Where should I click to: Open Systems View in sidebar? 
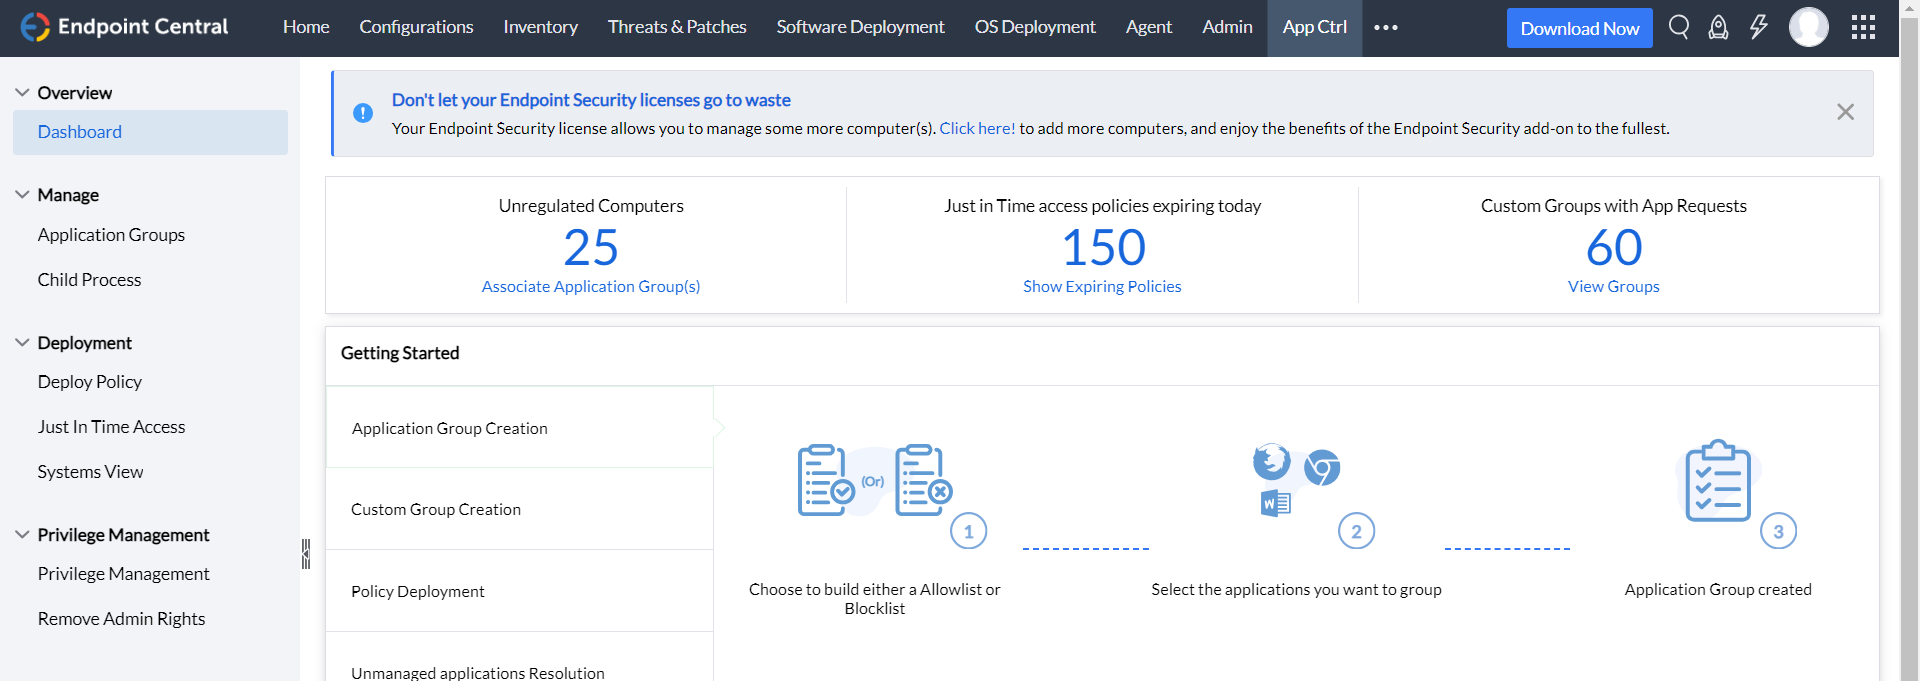coord(90,471)
